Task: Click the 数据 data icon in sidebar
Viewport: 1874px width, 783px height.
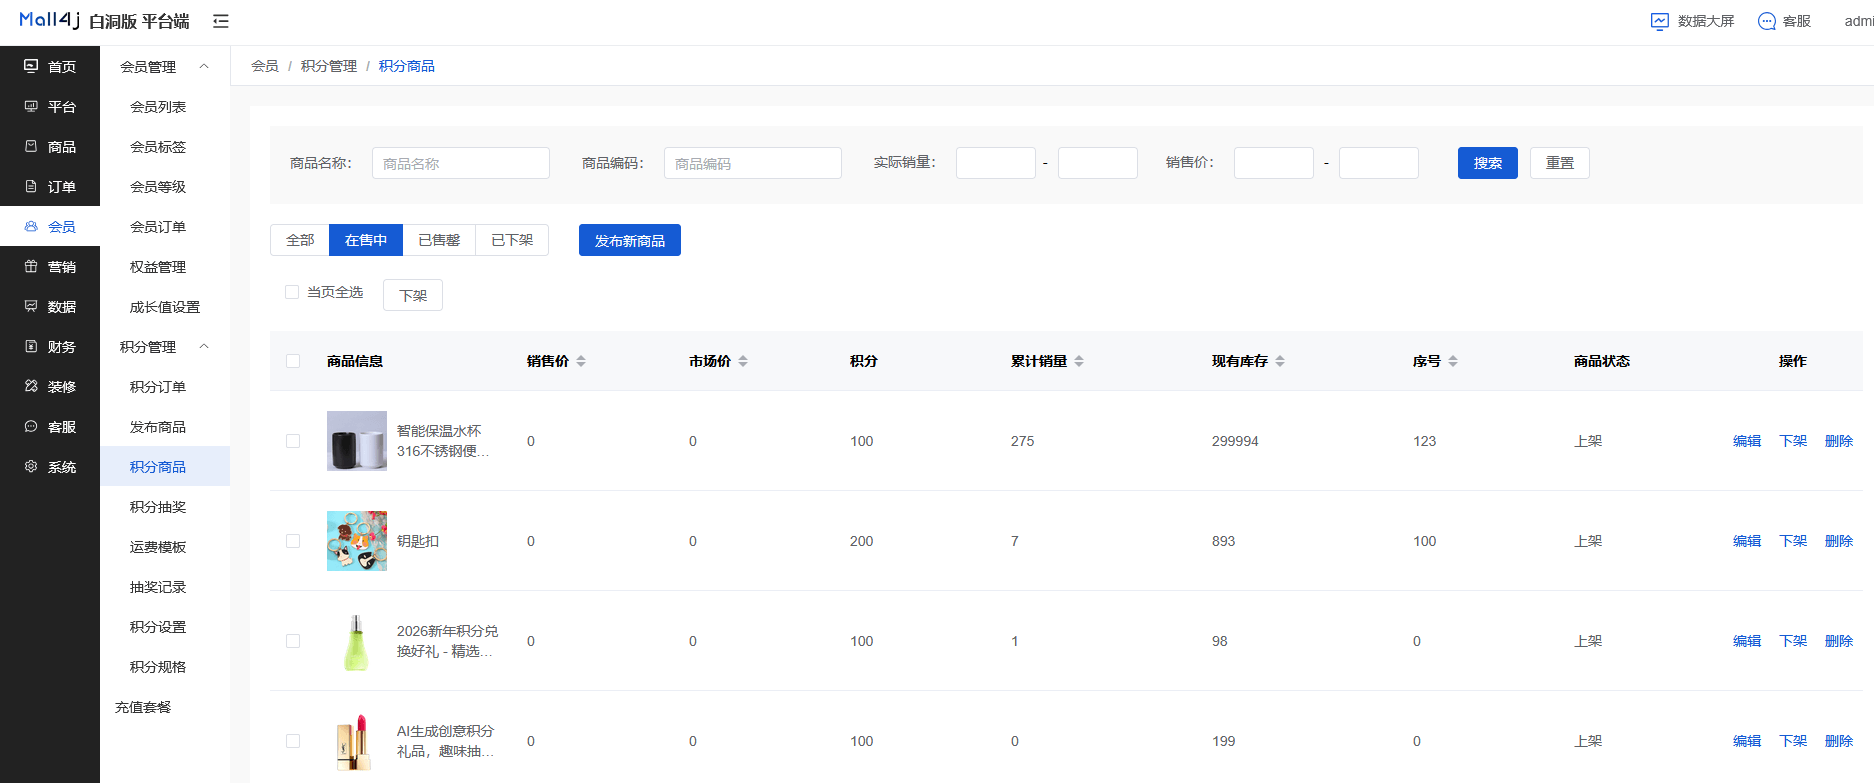Action: (31, 306)
